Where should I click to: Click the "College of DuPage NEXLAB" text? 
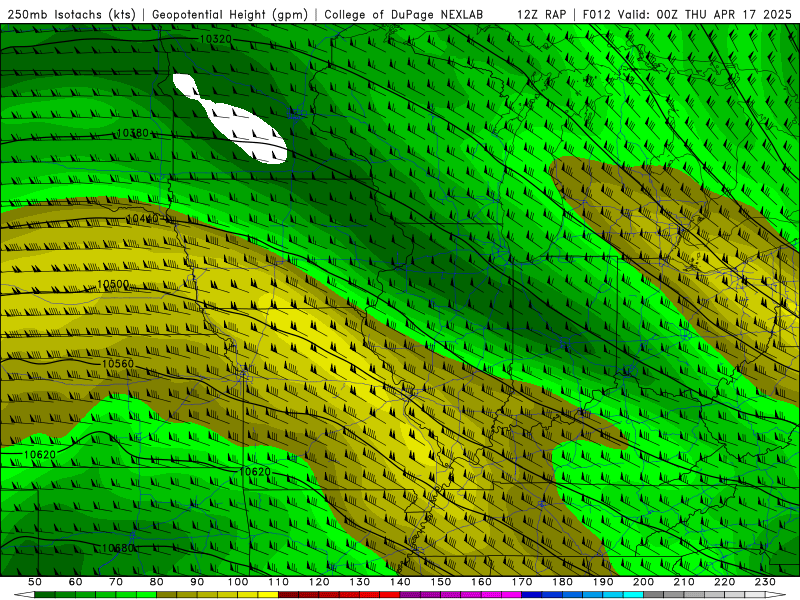click(404, 14)
